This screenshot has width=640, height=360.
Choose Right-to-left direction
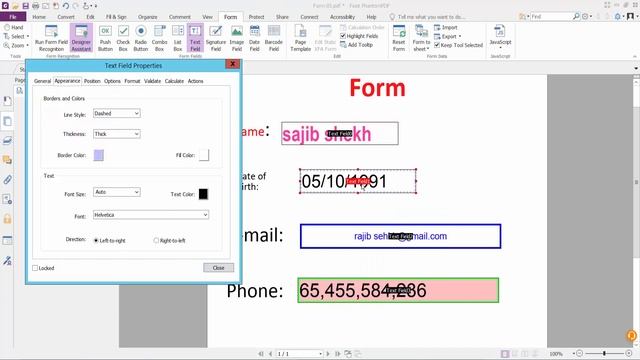156,241
